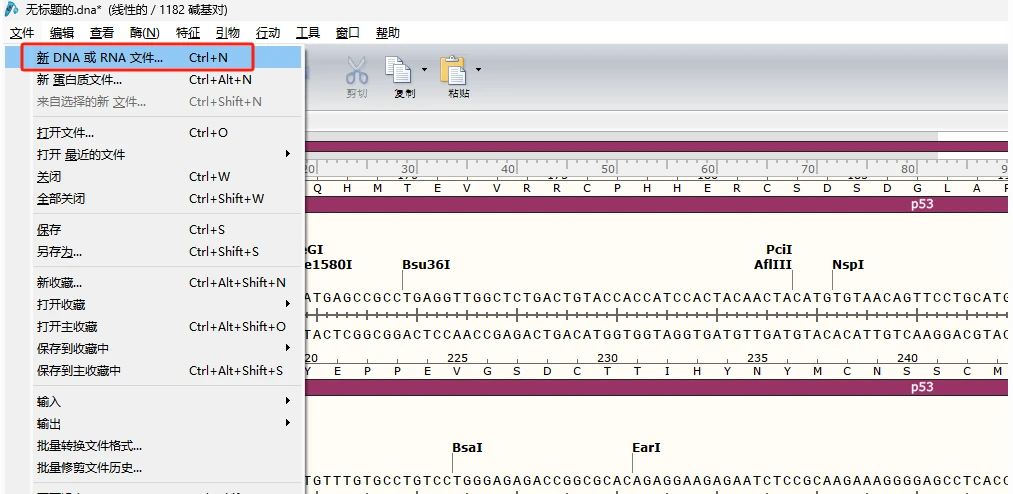Screen dimensions: 1013x494
Task: Open the dropdown arrow beside Copy
Action: (x=425, y=70)
